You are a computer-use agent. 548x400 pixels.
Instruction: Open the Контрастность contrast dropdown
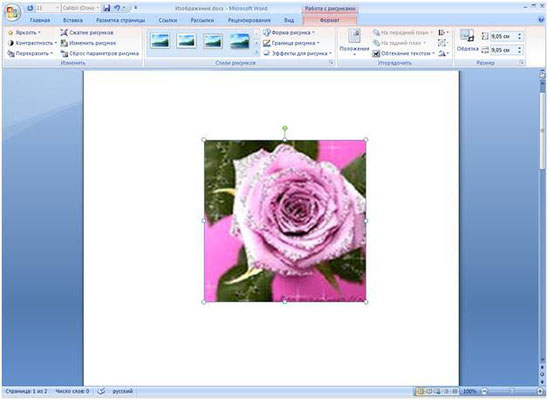[32, 43]
